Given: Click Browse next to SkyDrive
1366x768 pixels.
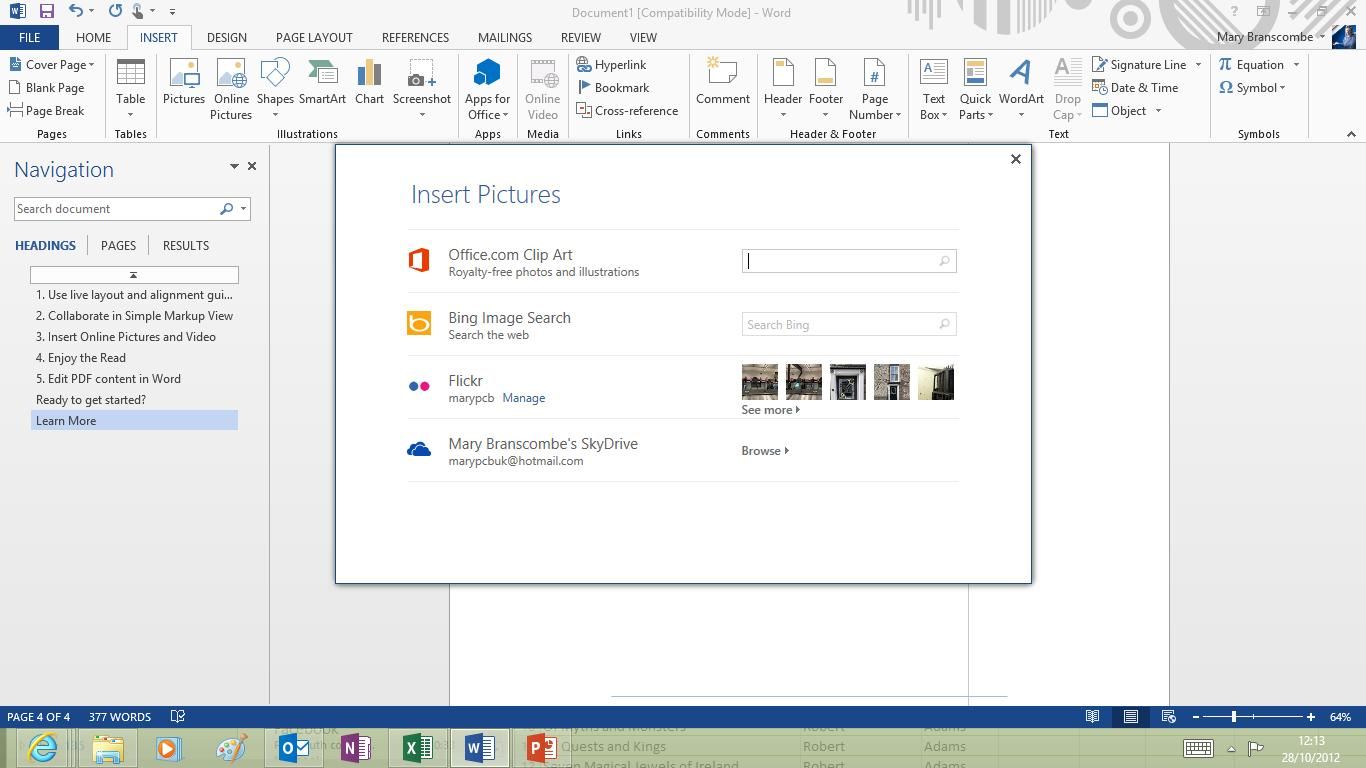Looking at the screenshot, I should [x=763, y=450].
